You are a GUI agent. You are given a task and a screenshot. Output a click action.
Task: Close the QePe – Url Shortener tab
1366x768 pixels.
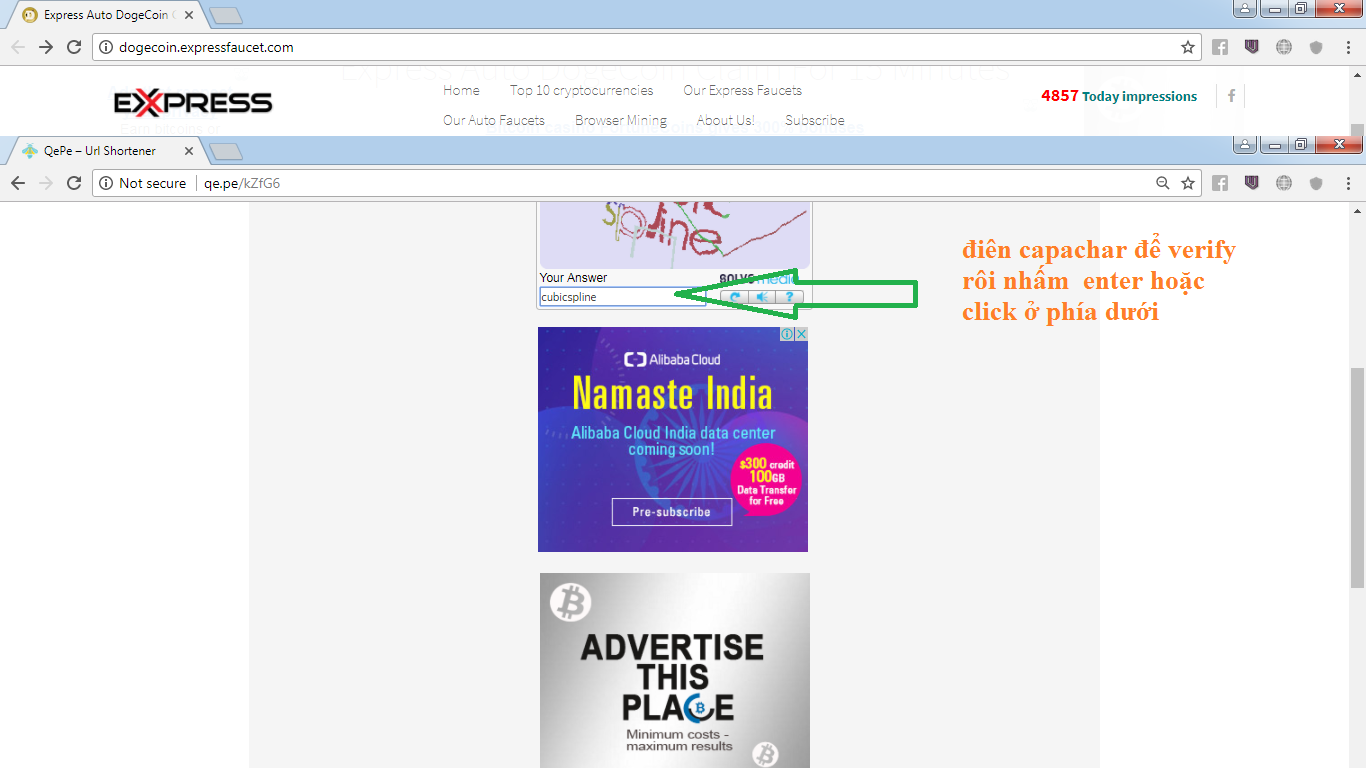pos(189,151)
